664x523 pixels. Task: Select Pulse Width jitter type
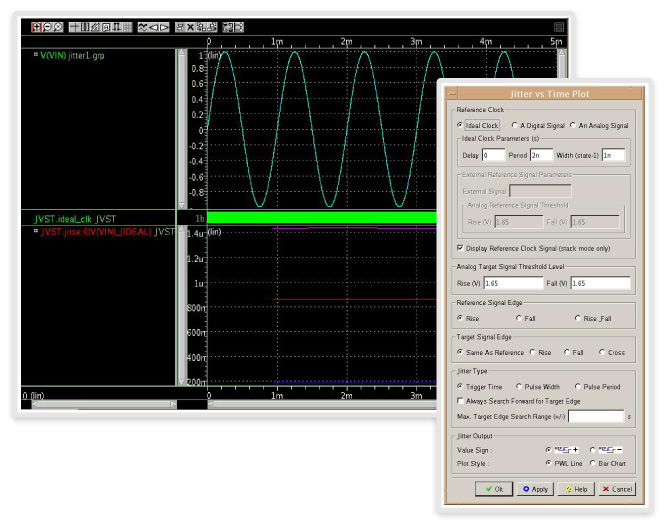tap(519, 385)
